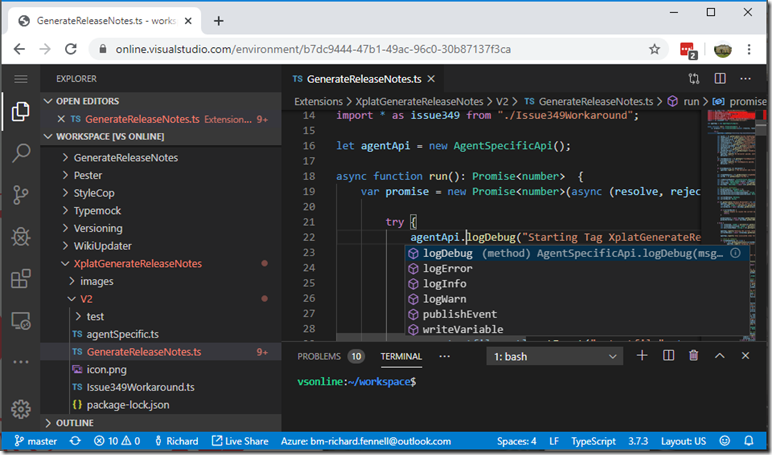The width and height of the screenshot is (772, 455).
Task: Close GenerateReleaseNotes.ts editor tab
Action: pos(431,79)
